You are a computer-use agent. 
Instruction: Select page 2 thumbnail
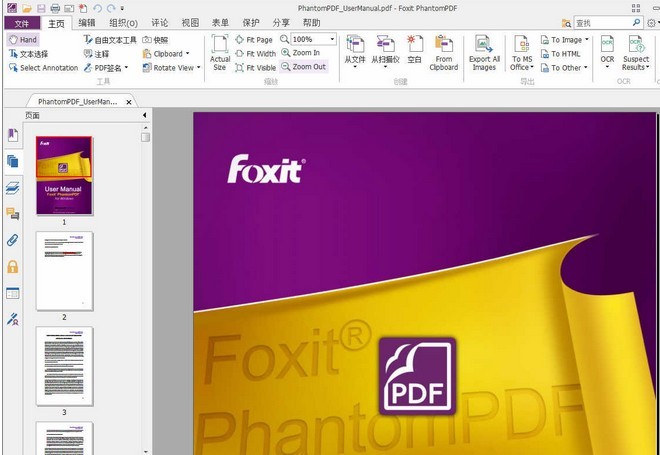64,271
